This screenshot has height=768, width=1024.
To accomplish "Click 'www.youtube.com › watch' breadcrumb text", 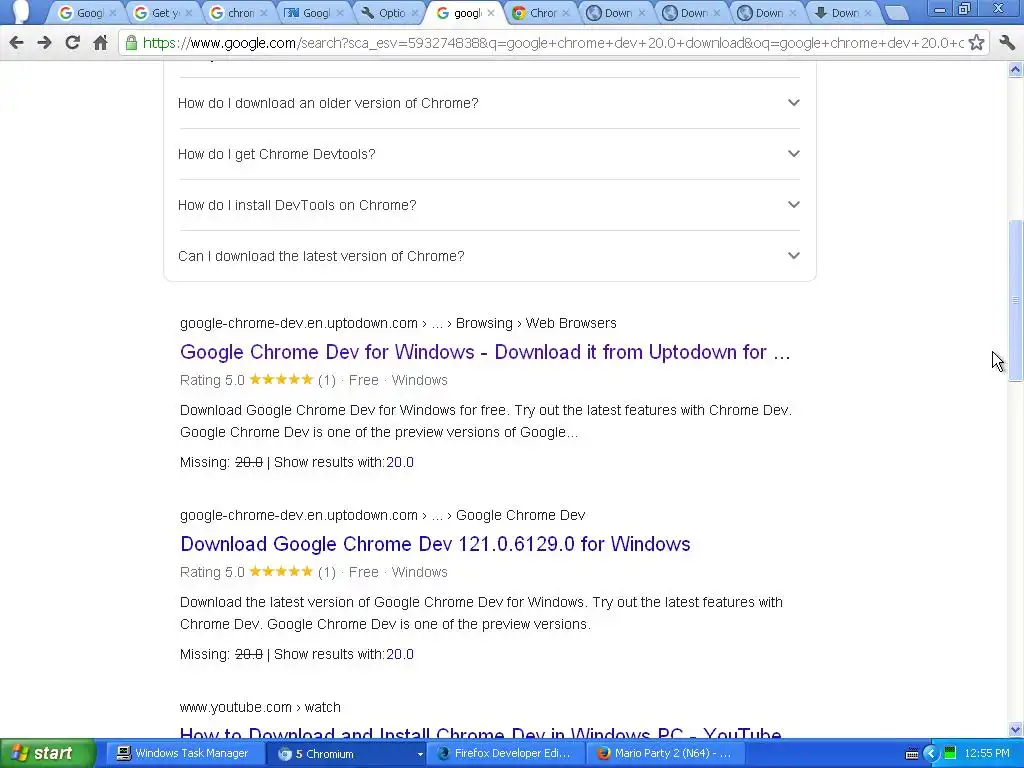I will (260, 707).
